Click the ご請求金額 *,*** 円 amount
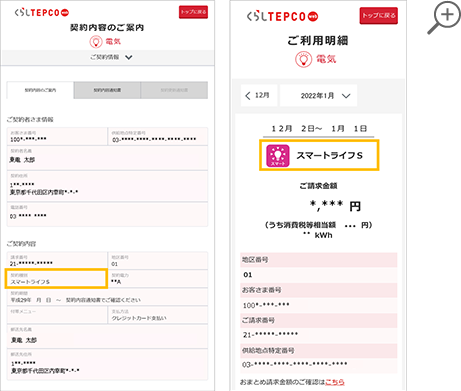The image size is (461, 391). 335,206
